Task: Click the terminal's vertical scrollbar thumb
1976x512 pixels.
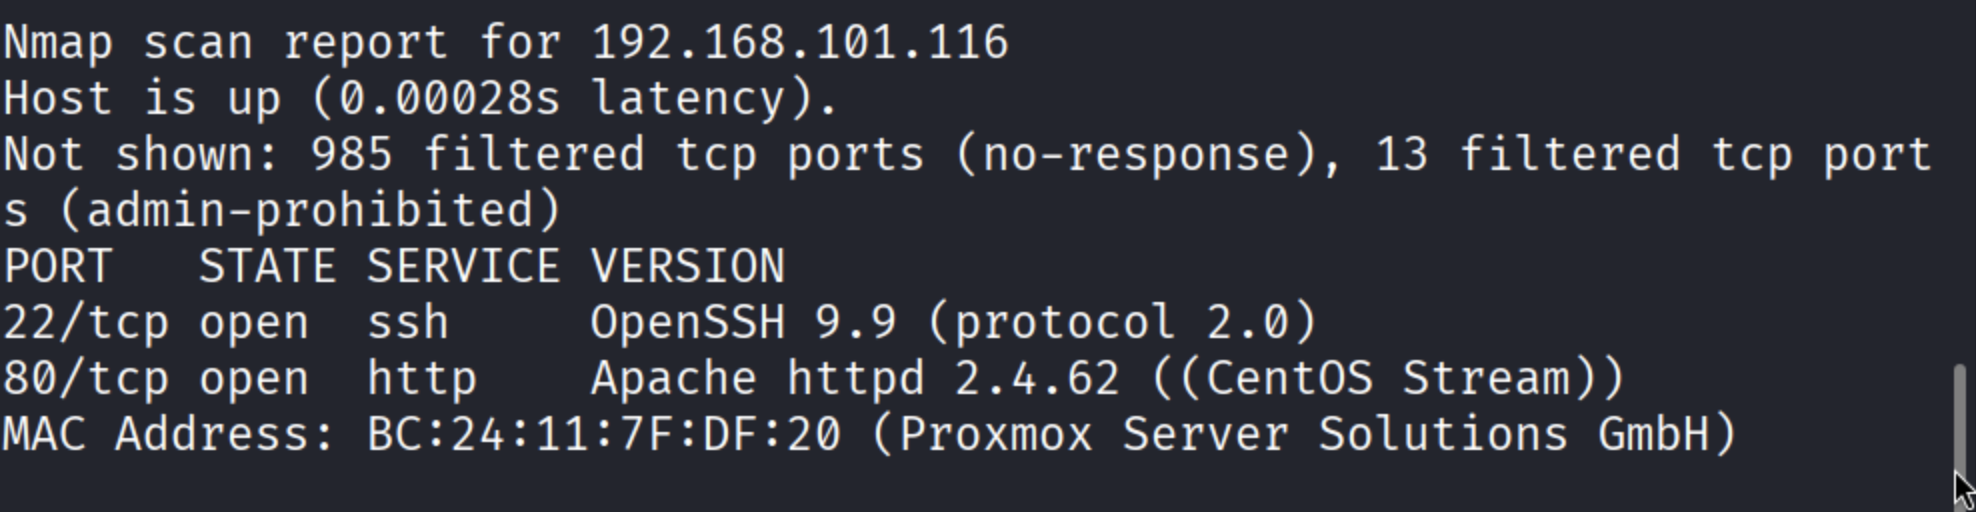Action: (x=1960, y=418)
